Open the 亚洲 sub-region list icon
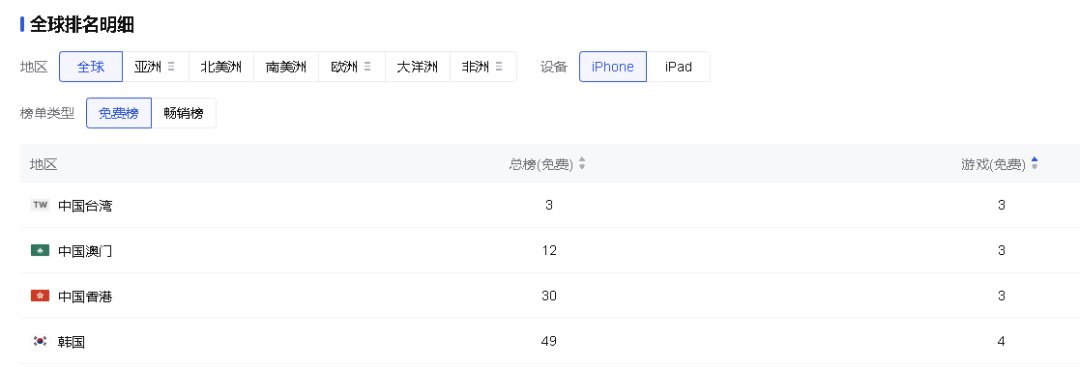 tap(172, 67)
